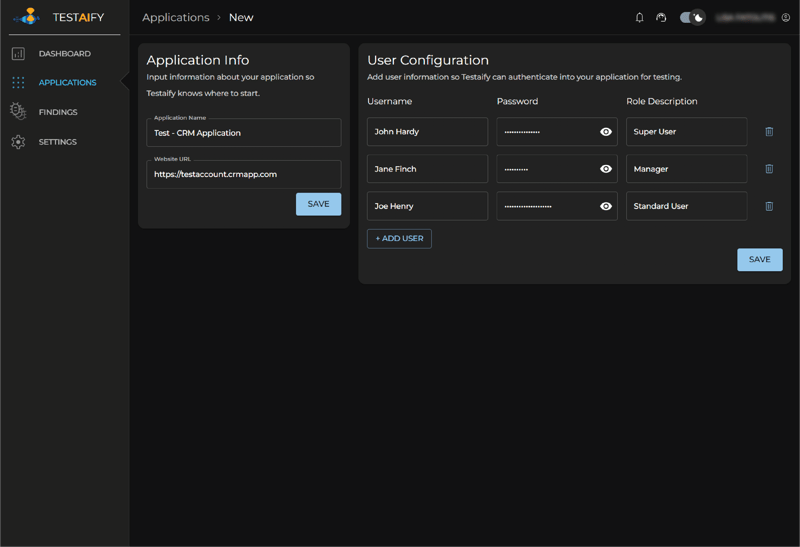Click the Applications breadcrumb link
The width and height of the screenshot is (800, 547).
click(176, 17)
